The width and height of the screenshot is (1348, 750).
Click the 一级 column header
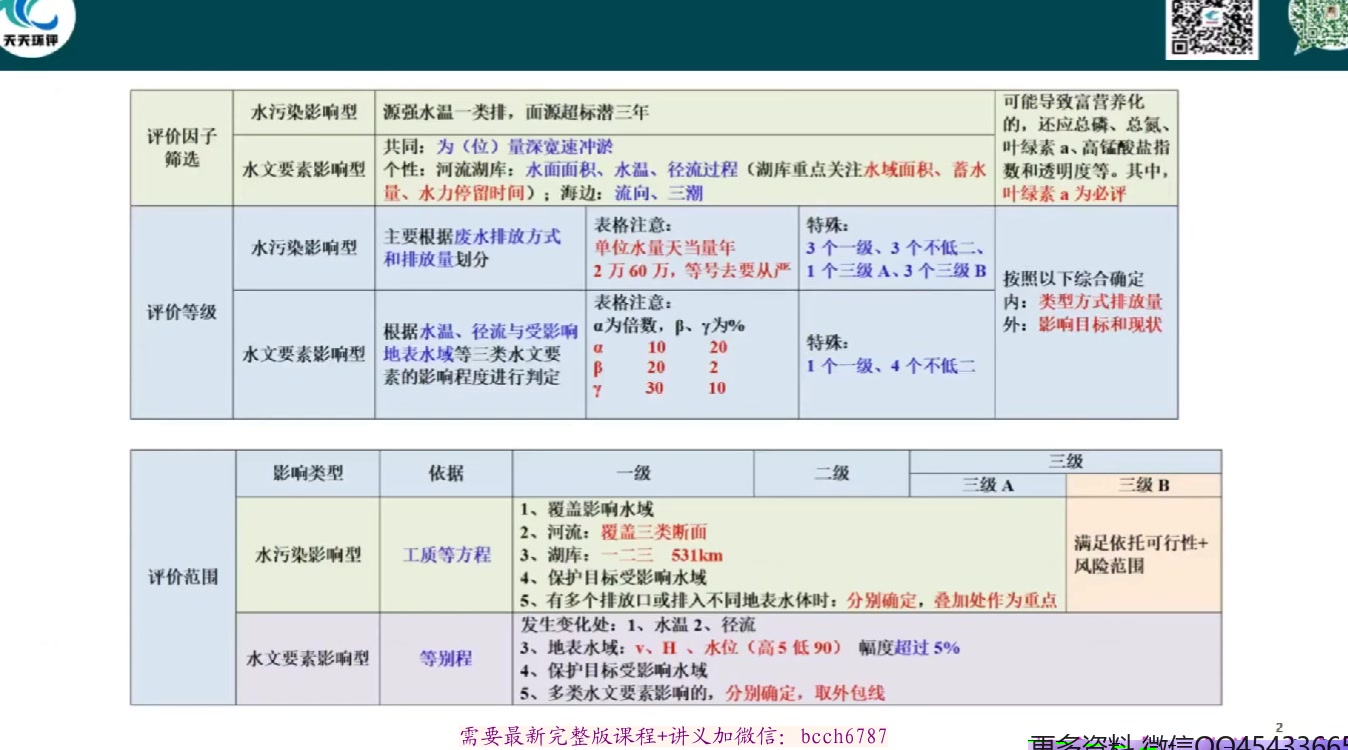pos(633,473)
